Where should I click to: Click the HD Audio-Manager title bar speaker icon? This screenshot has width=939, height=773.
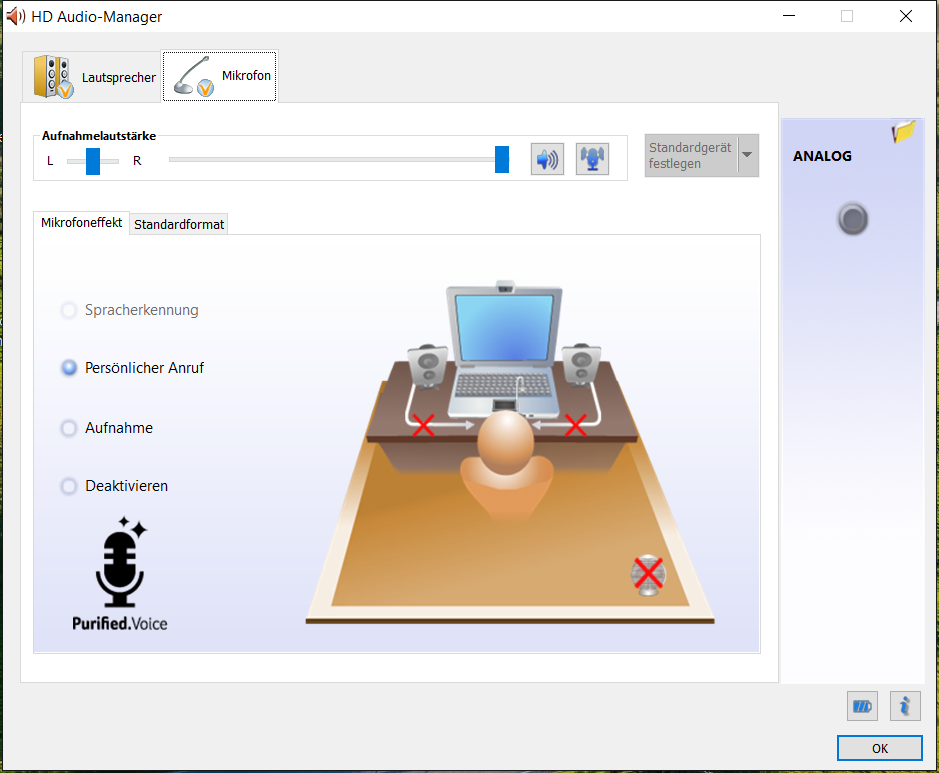pyautogui.click(x=16, y=16)
